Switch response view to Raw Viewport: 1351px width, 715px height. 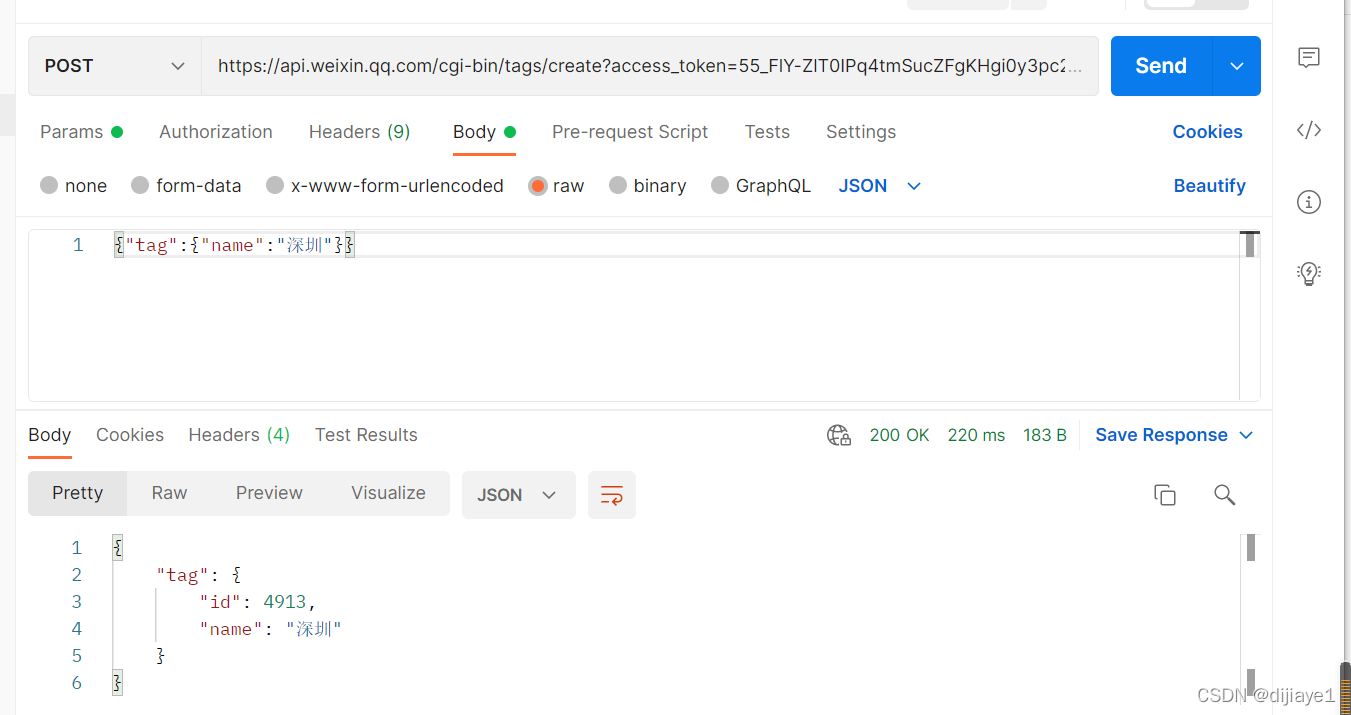(170, 493)
